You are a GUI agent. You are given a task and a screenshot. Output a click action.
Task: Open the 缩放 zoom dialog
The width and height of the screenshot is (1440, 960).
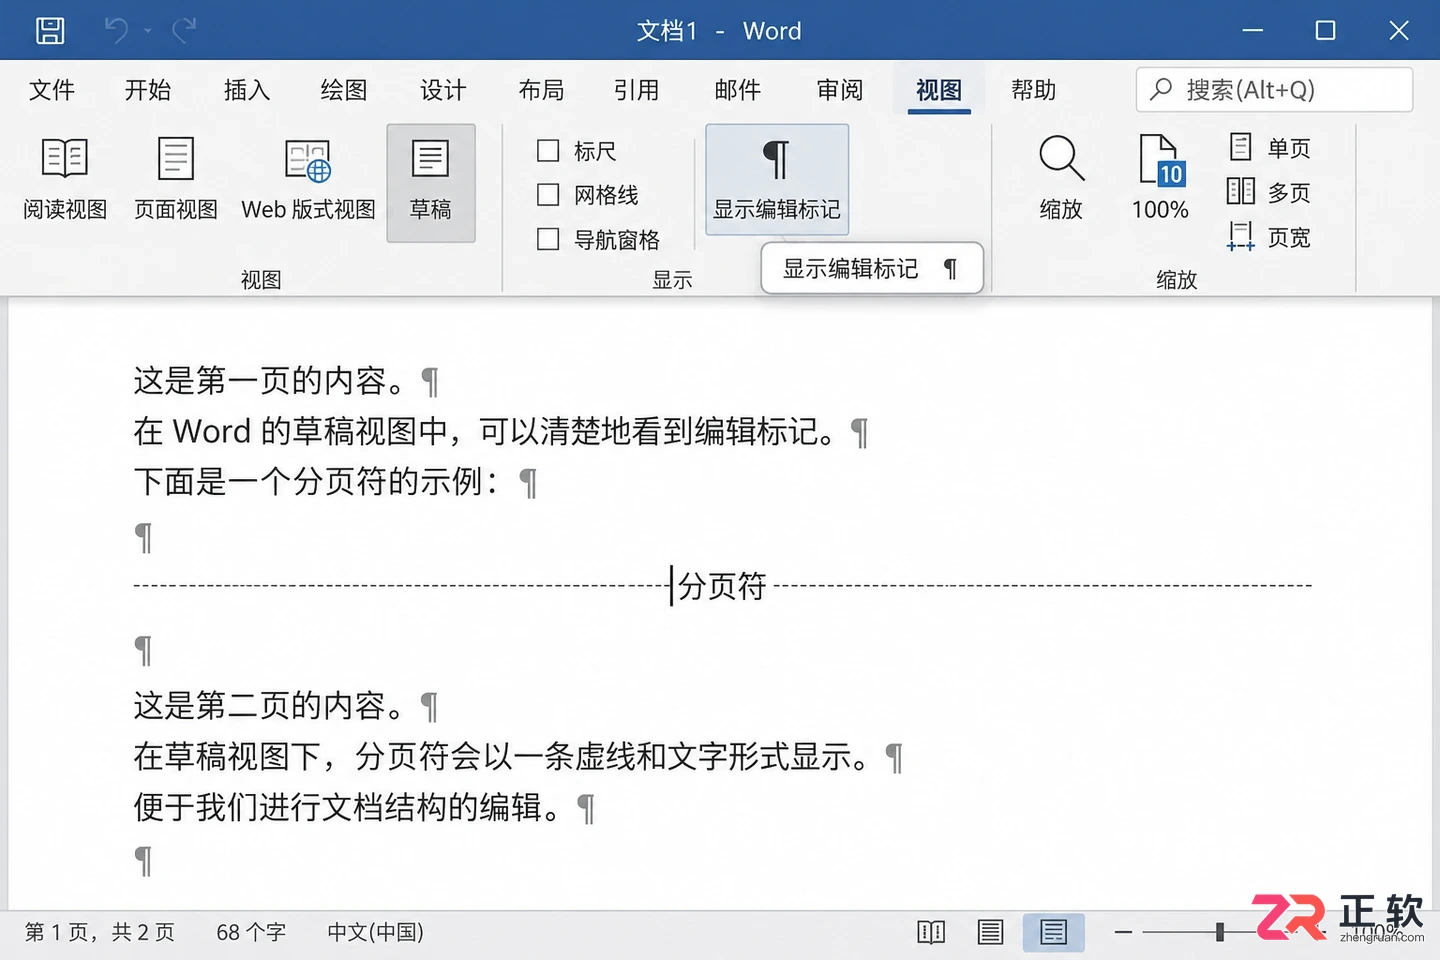pyautogui.click(x=1061, y=180)
